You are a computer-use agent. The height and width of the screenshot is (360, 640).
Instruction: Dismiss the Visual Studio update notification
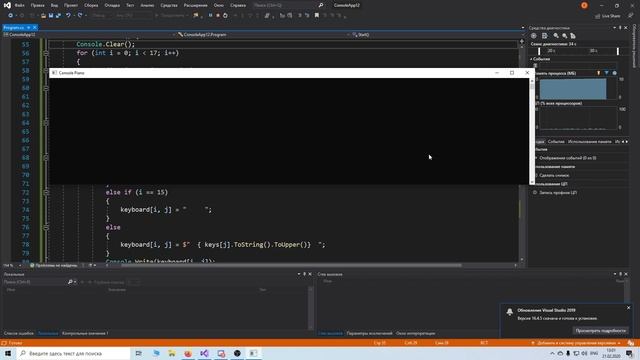[629, 308]
